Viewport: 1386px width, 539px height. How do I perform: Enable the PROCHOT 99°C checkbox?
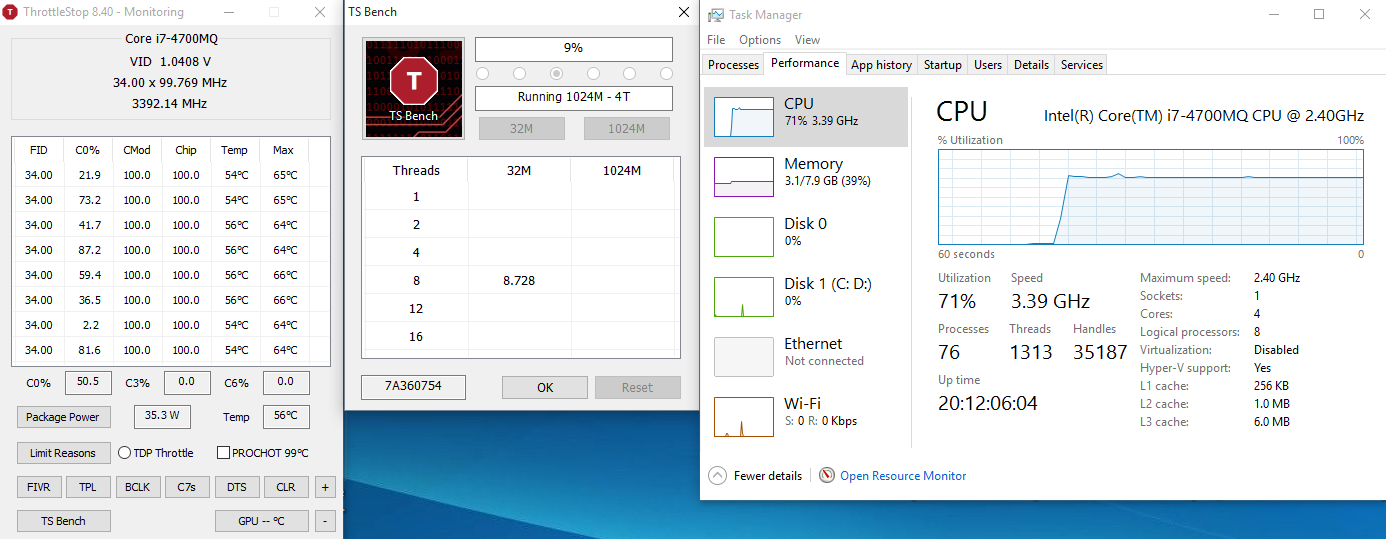(x=223, y=453)
